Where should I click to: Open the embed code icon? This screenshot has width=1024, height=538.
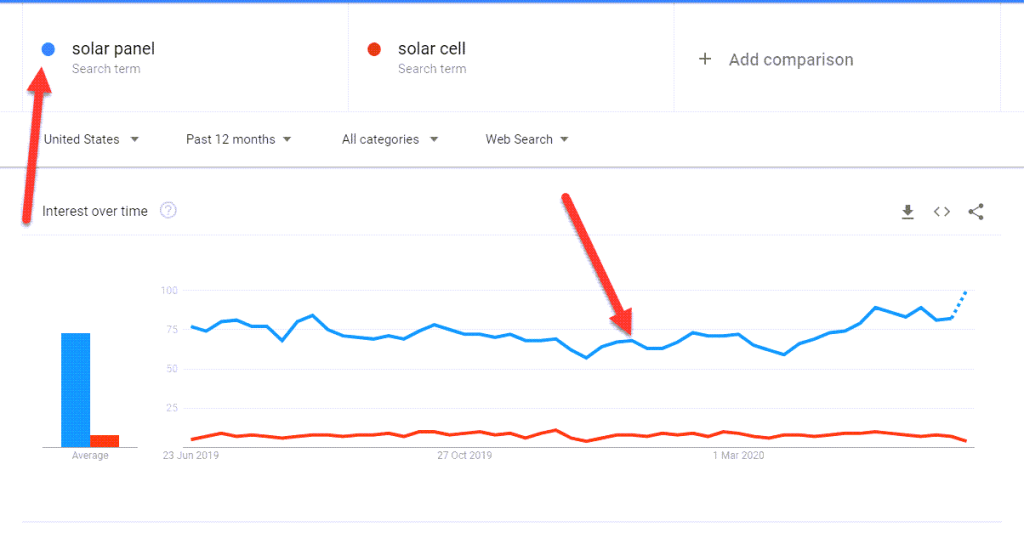pos(941,212)
